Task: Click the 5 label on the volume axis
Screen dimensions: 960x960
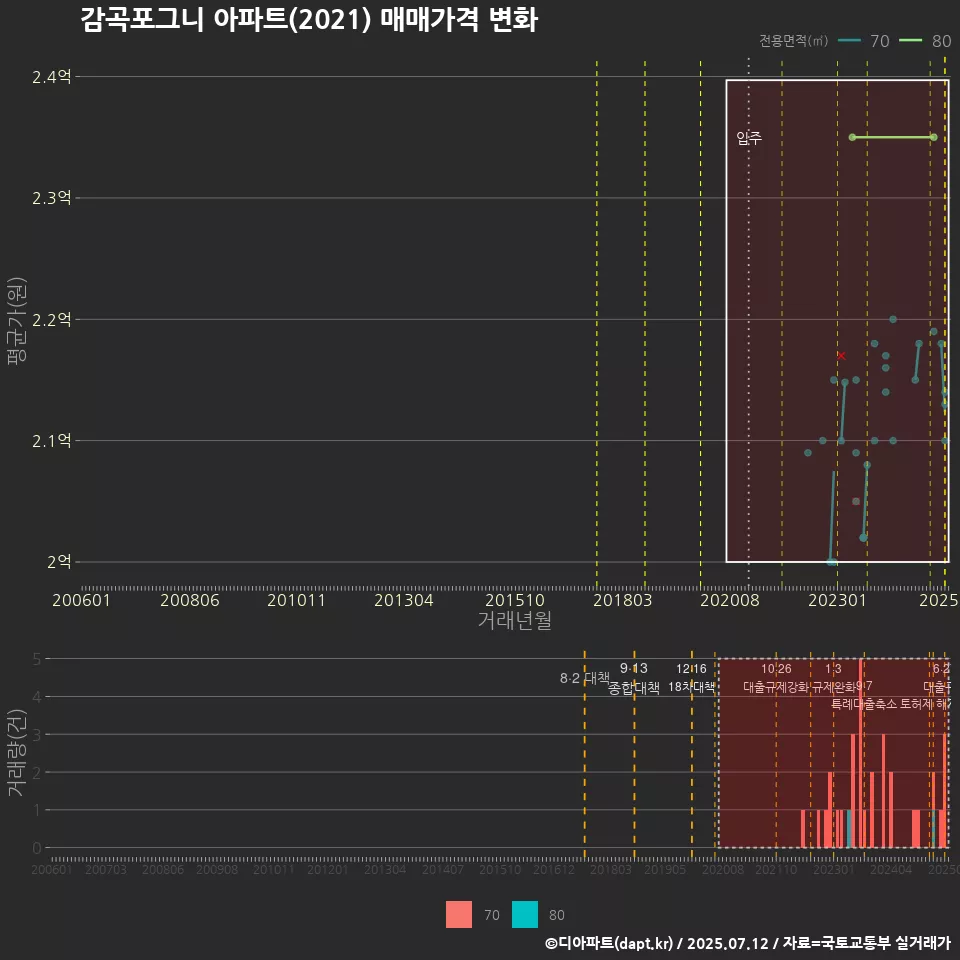Action: 37,659
